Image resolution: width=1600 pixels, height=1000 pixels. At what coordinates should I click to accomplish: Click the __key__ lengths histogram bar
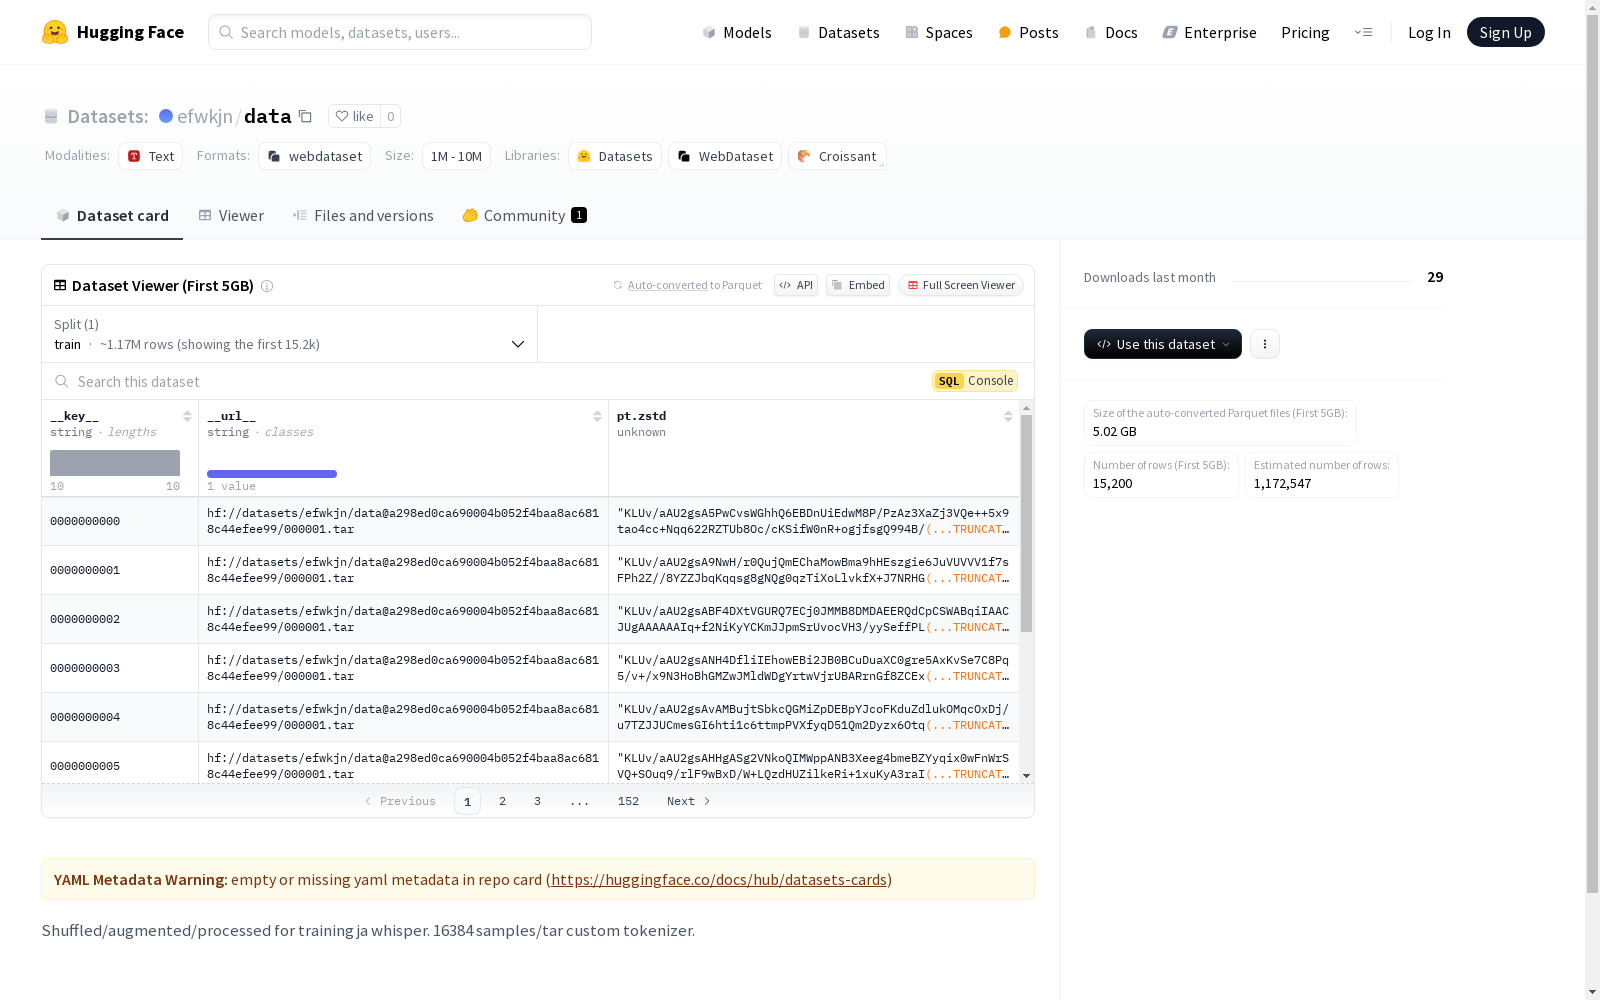115,463
